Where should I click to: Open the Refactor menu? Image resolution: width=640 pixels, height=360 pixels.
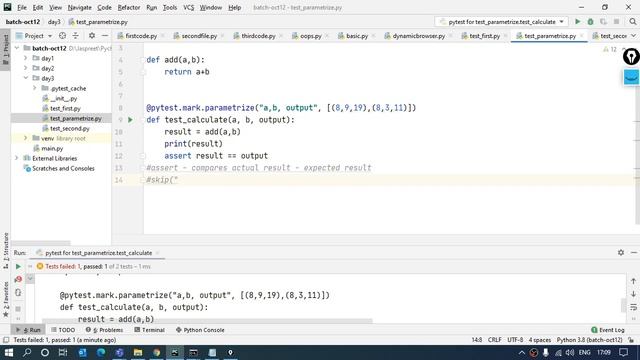point(129,7)
